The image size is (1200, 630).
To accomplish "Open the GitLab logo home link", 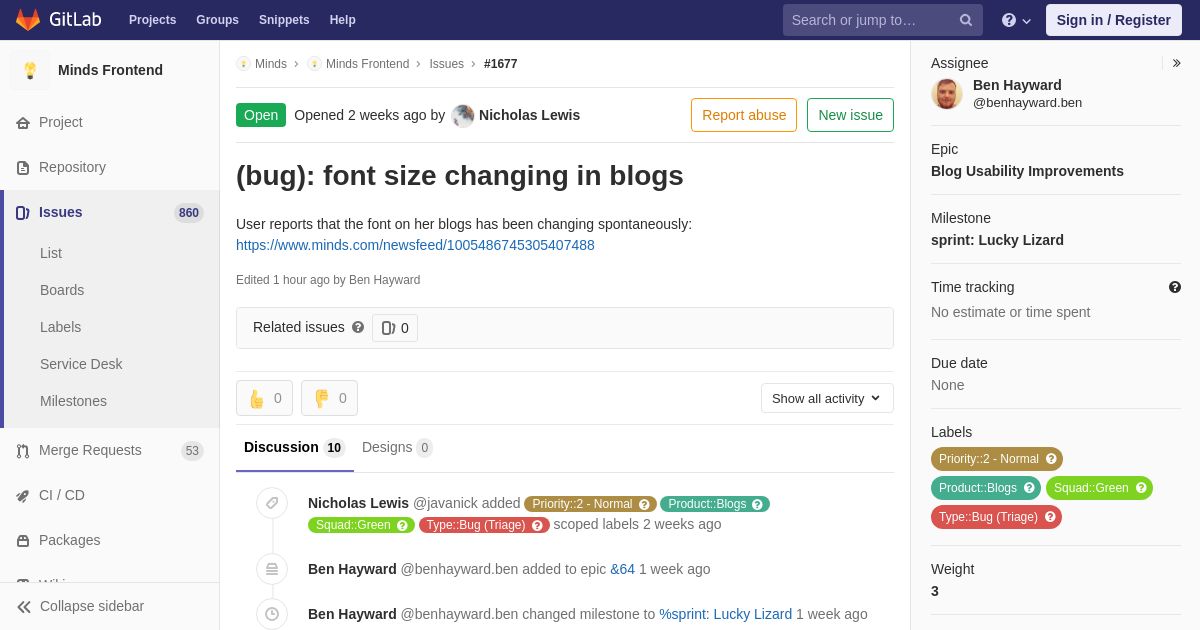I will click(59, 20).
